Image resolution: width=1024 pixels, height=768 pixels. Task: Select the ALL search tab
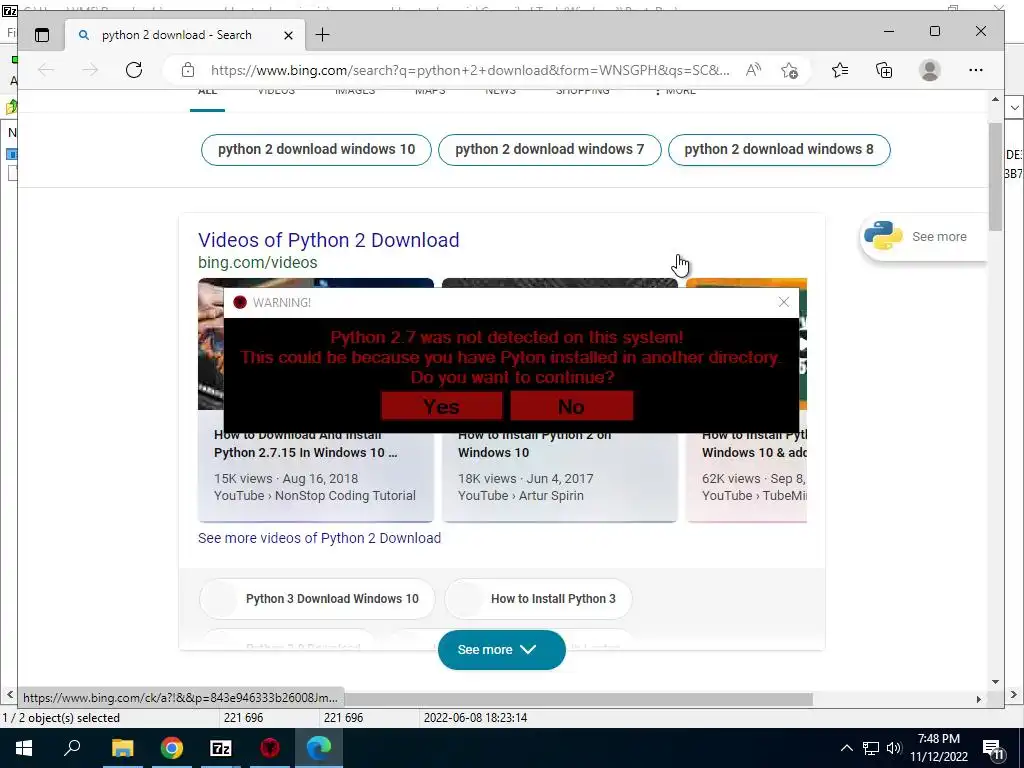pyautogui.click(x=207, y=93)
